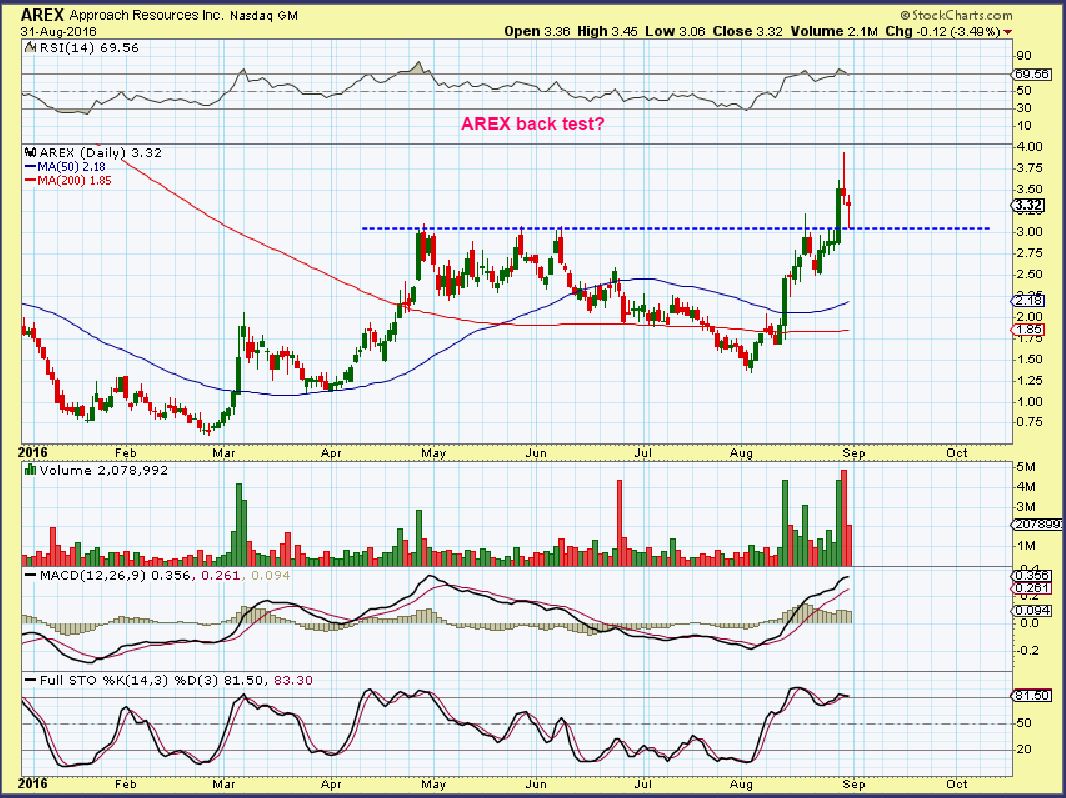
Task: Click the 2078992 volume tag on right axis
Action: point(1036,524)
